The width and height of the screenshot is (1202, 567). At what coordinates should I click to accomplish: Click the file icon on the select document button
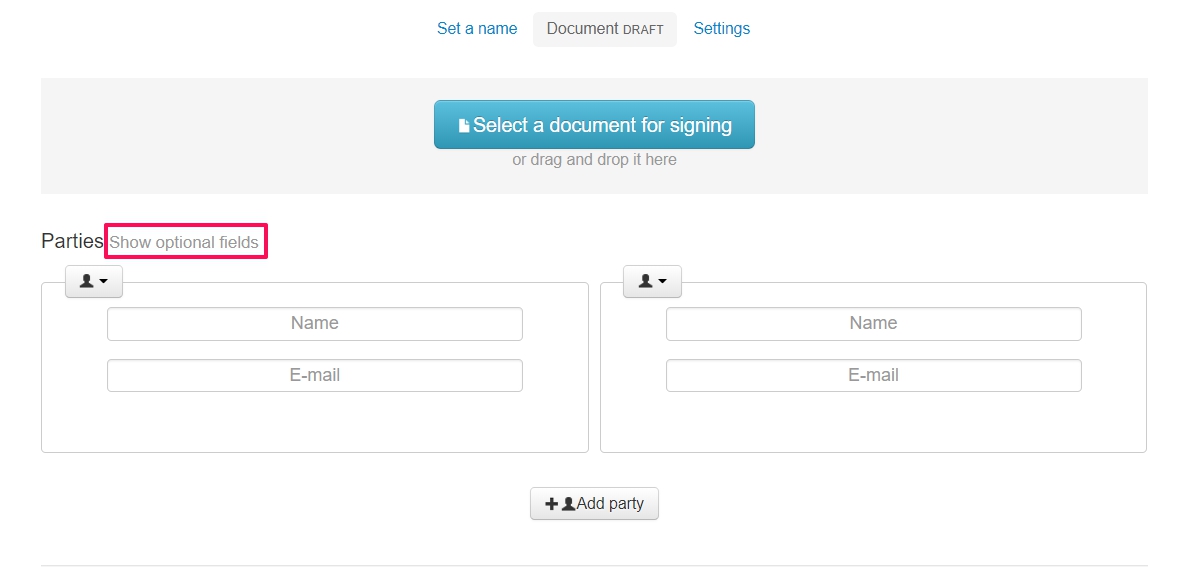click(464, 126)
